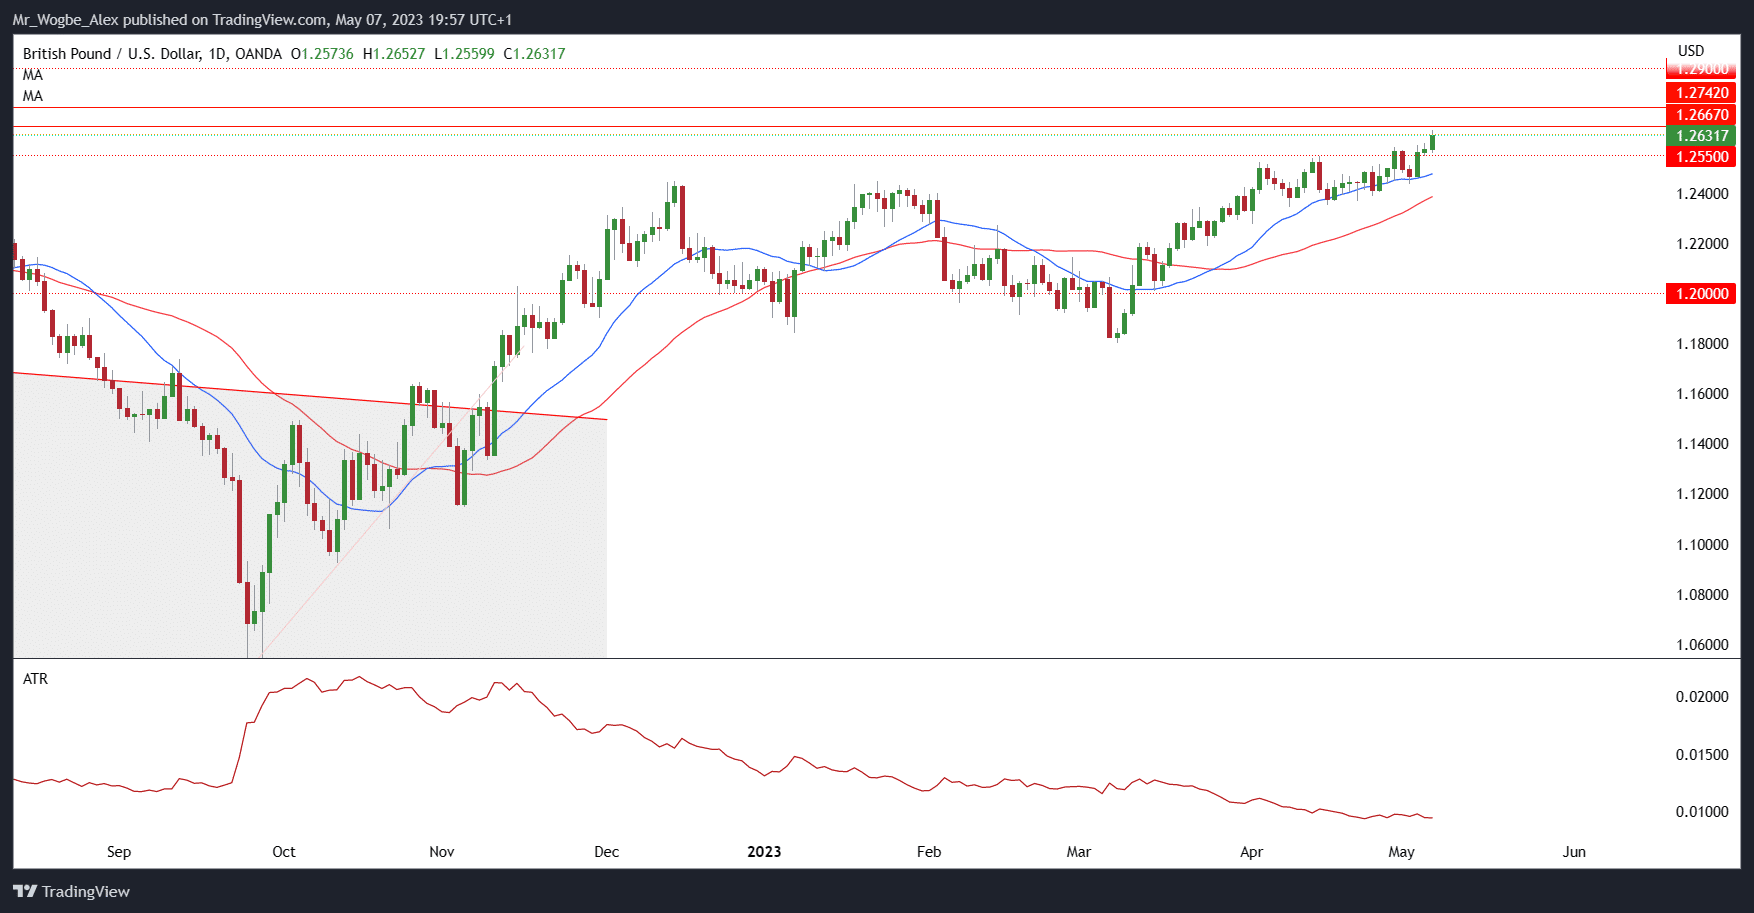Click the Feb label on the time axis
This screenshot has width=1754, height=913.
click(x=929, y=852)
